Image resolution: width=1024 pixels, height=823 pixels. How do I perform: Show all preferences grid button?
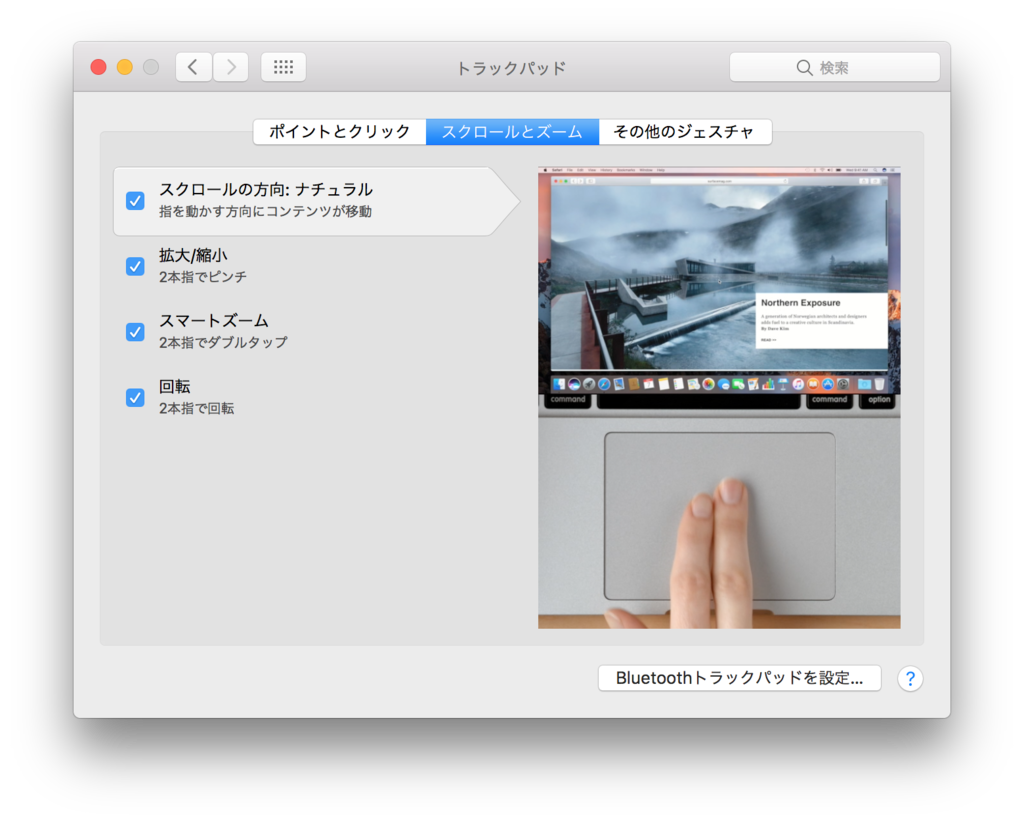(x=283, y=67)
